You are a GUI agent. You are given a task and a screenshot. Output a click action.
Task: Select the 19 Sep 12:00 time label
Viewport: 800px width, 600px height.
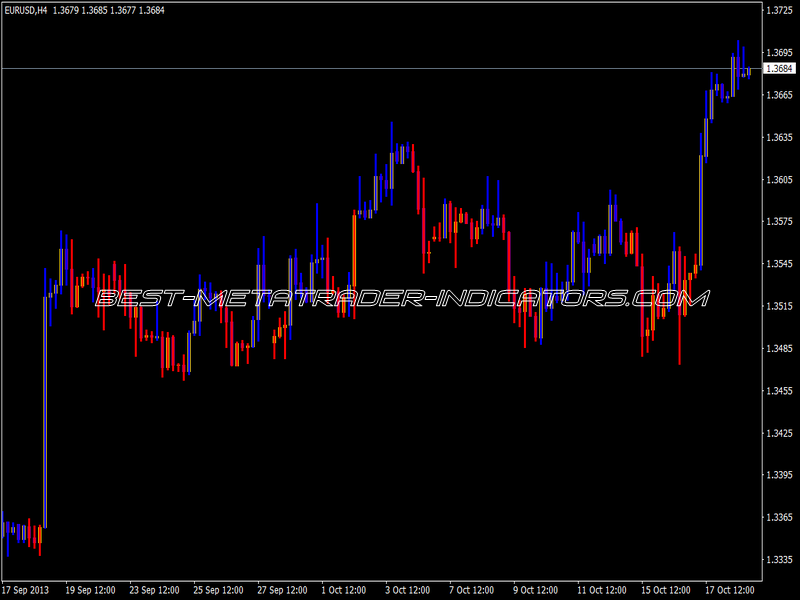[x=90, y=590]
